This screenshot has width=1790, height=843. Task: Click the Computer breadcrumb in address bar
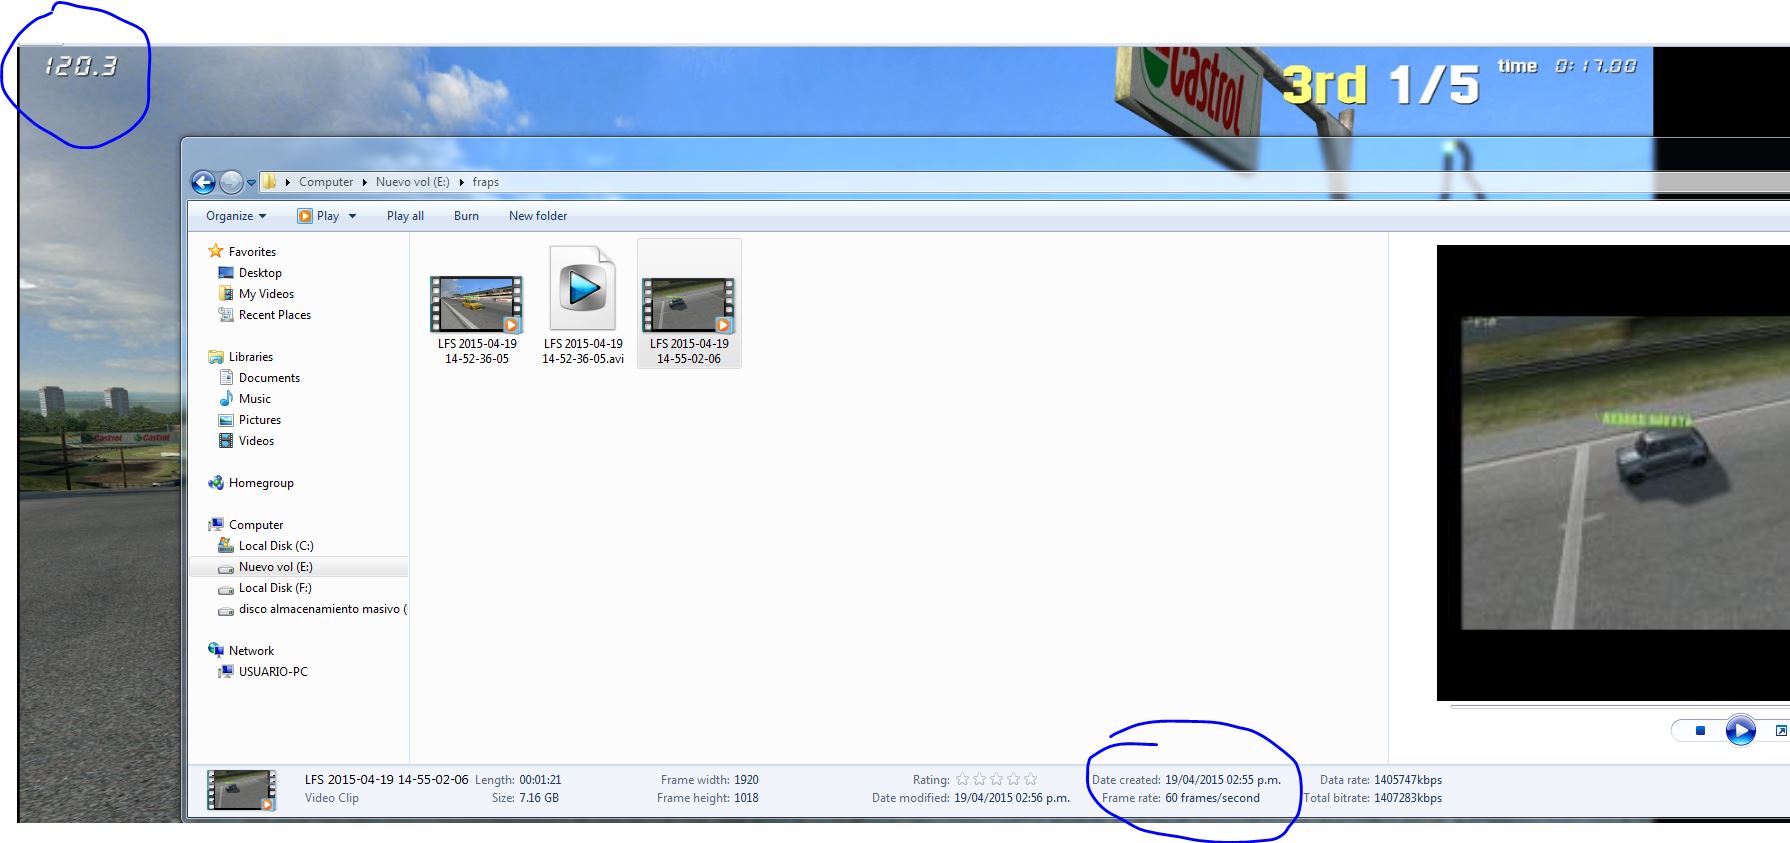pyautogui.click(x=326, y=182)
